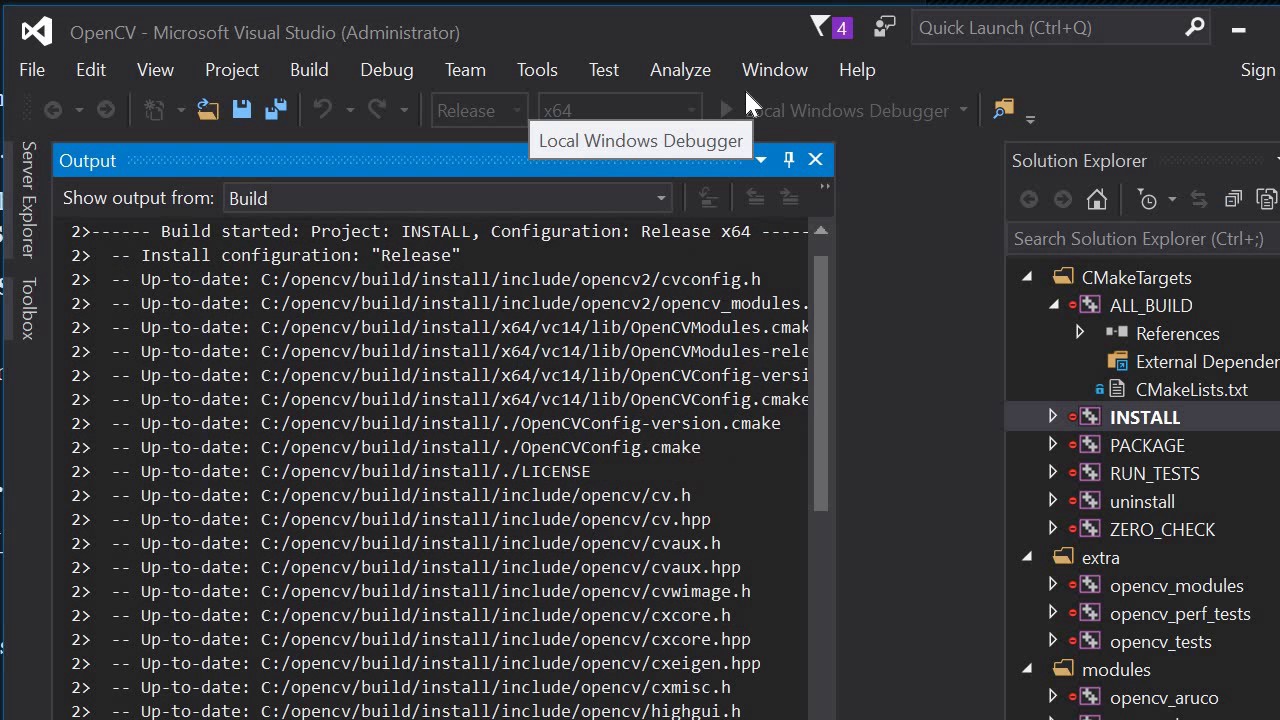Expand the RUN_TESTS project node
The image size is (1280, 720).
coord(1053,473)
